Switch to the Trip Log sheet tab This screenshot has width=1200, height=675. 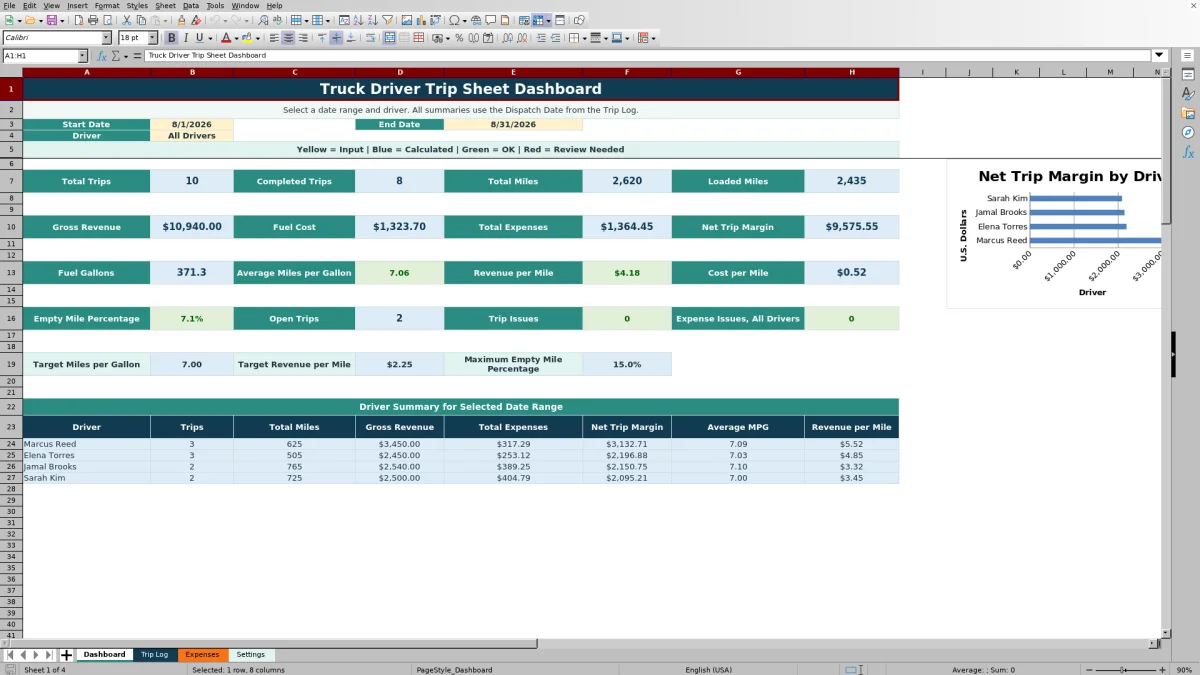click(154, 655)
